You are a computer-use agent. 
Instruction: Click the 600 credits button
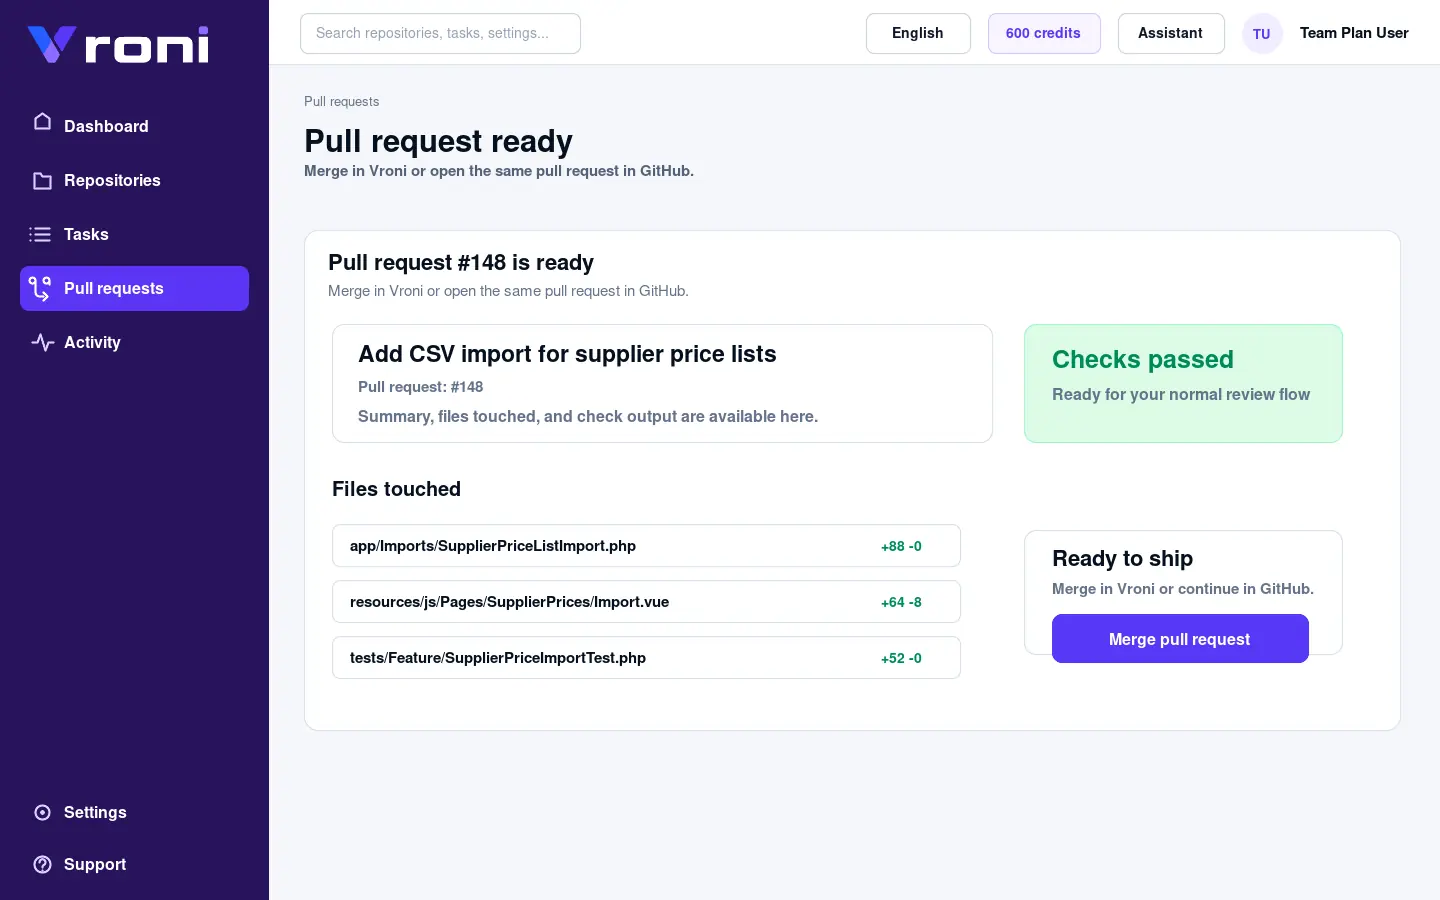1044,33
